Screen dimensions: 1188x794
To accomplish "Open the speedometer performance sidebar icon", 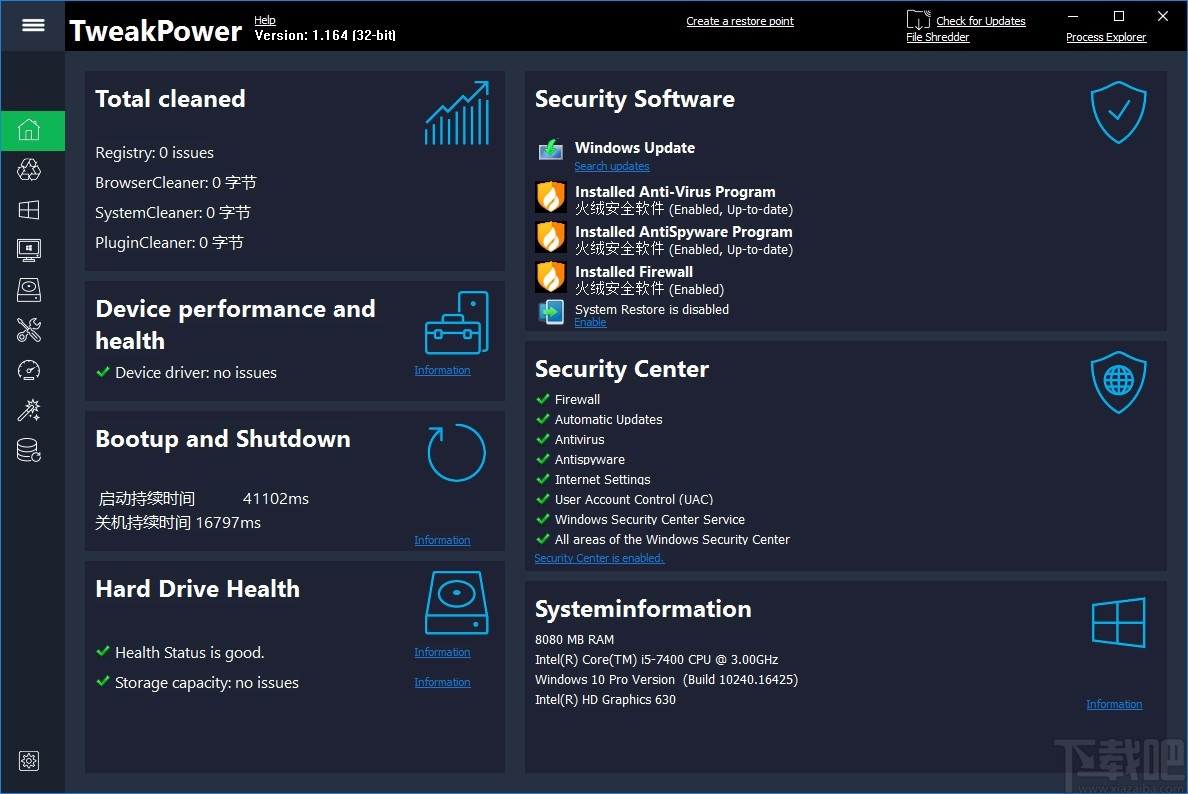I will coord(29,370).
